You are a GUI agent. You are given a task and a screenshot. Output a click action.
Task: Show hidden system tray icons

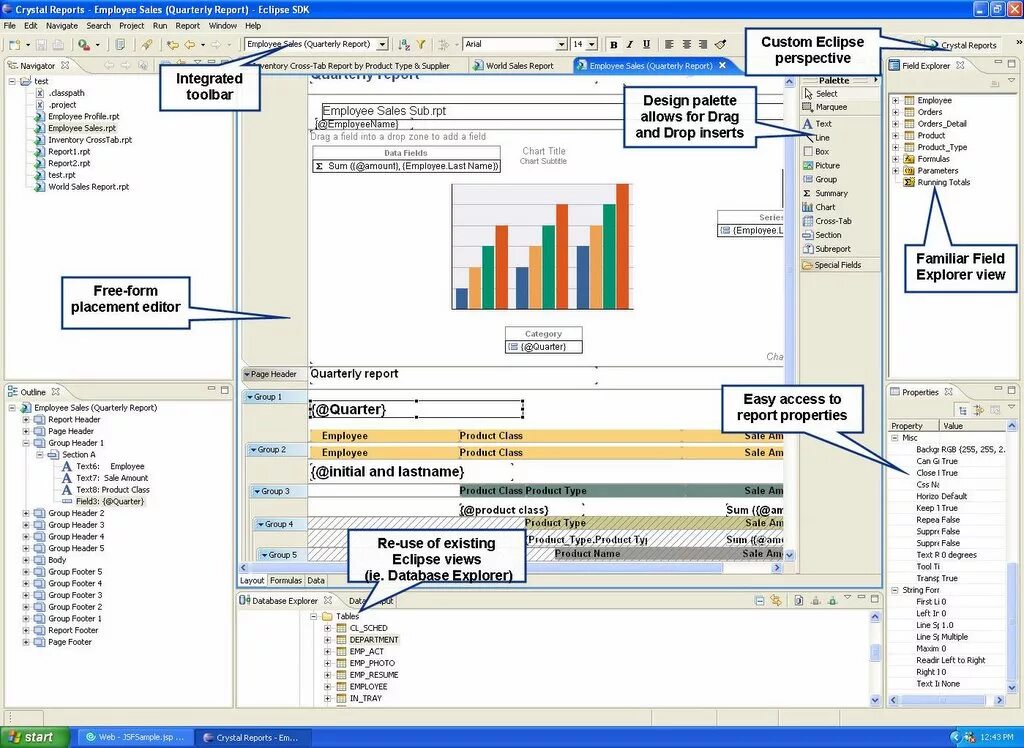coord(955,738)
